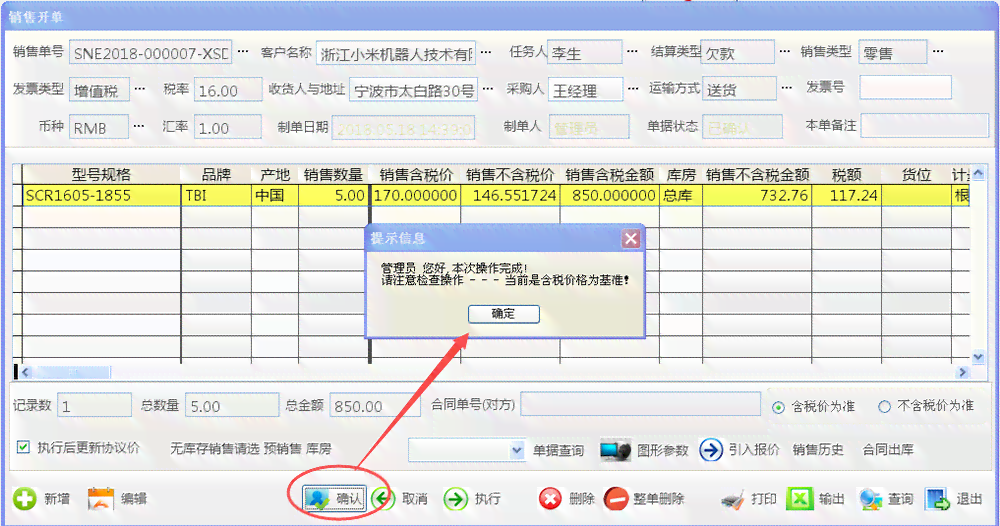
Task: Click the 732.76 amount cell
Action: pos(757,195)
